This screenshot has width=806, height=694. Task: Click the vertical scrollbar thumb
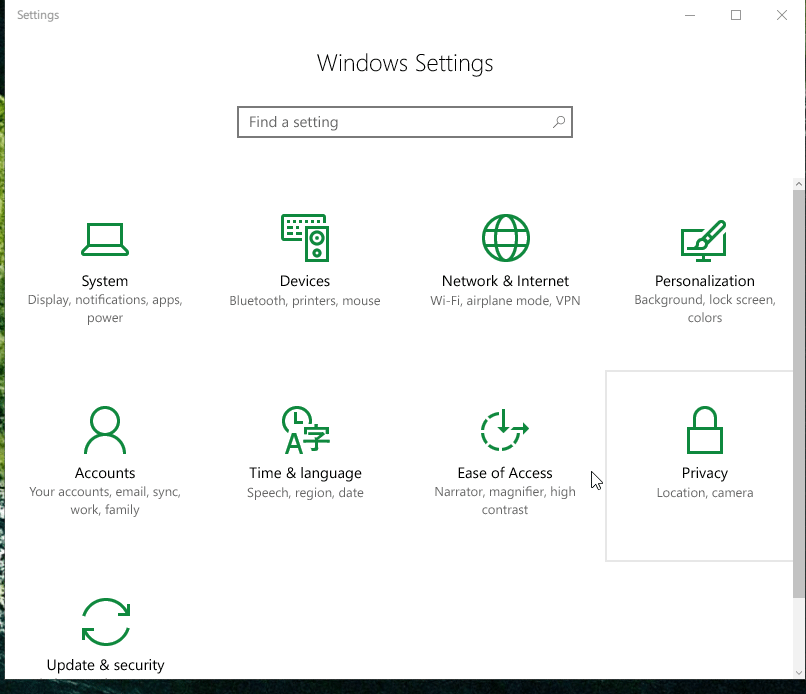coord(798,394)
